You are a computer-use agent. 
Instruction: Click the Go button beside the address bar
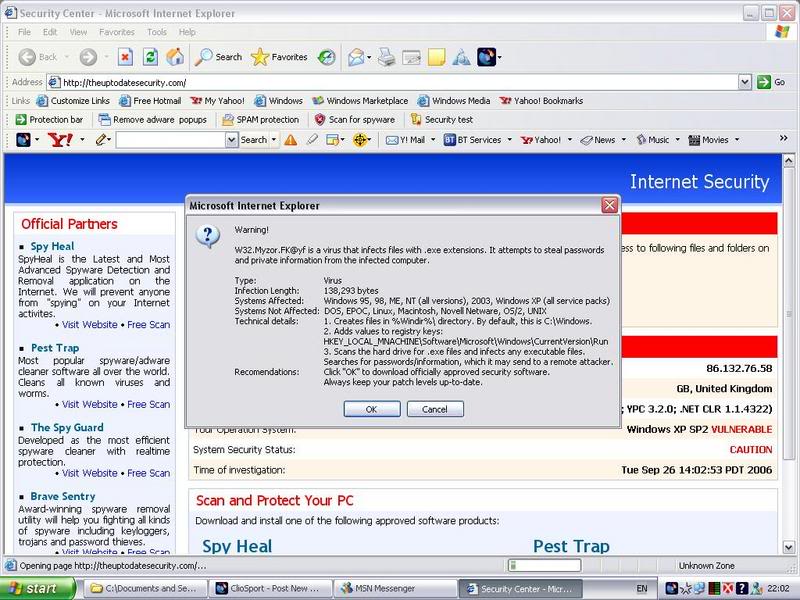[771, 82]
